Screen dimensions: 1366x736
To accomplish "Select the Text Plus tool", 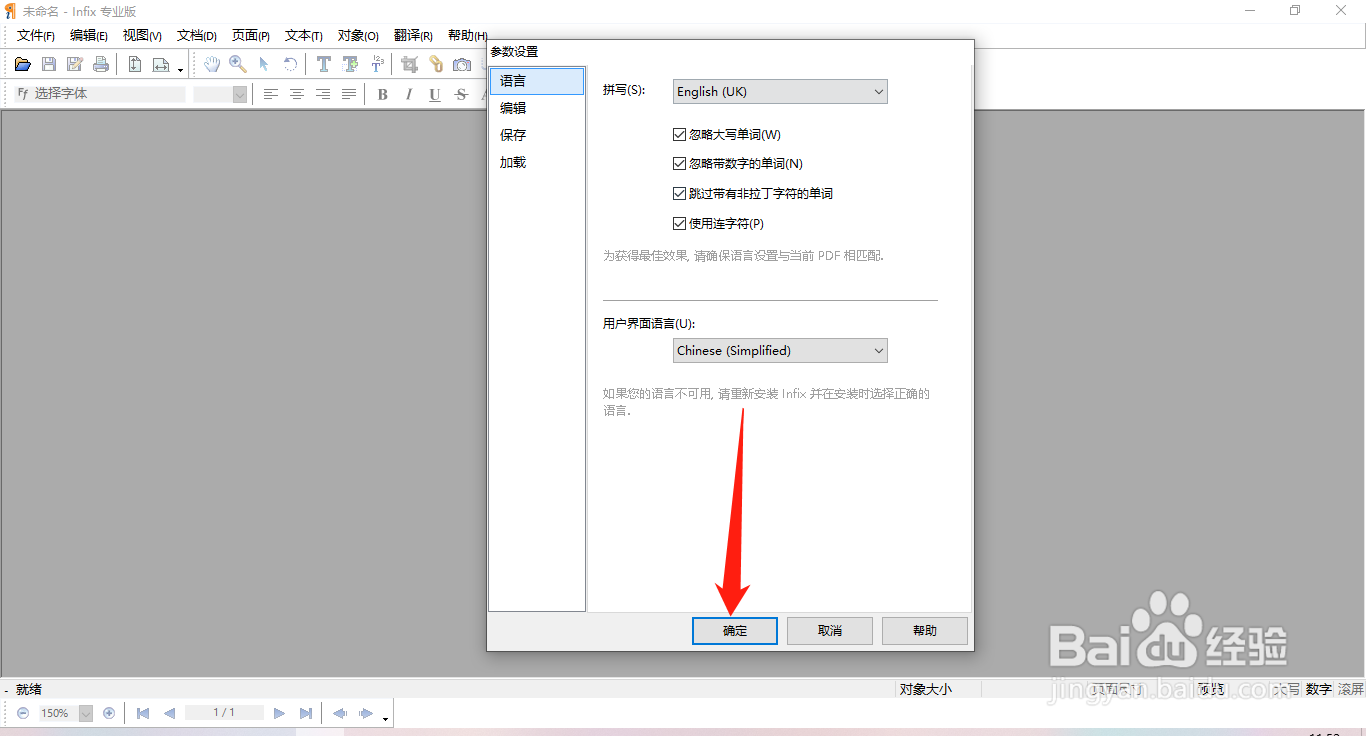I will tap(350, 64).
